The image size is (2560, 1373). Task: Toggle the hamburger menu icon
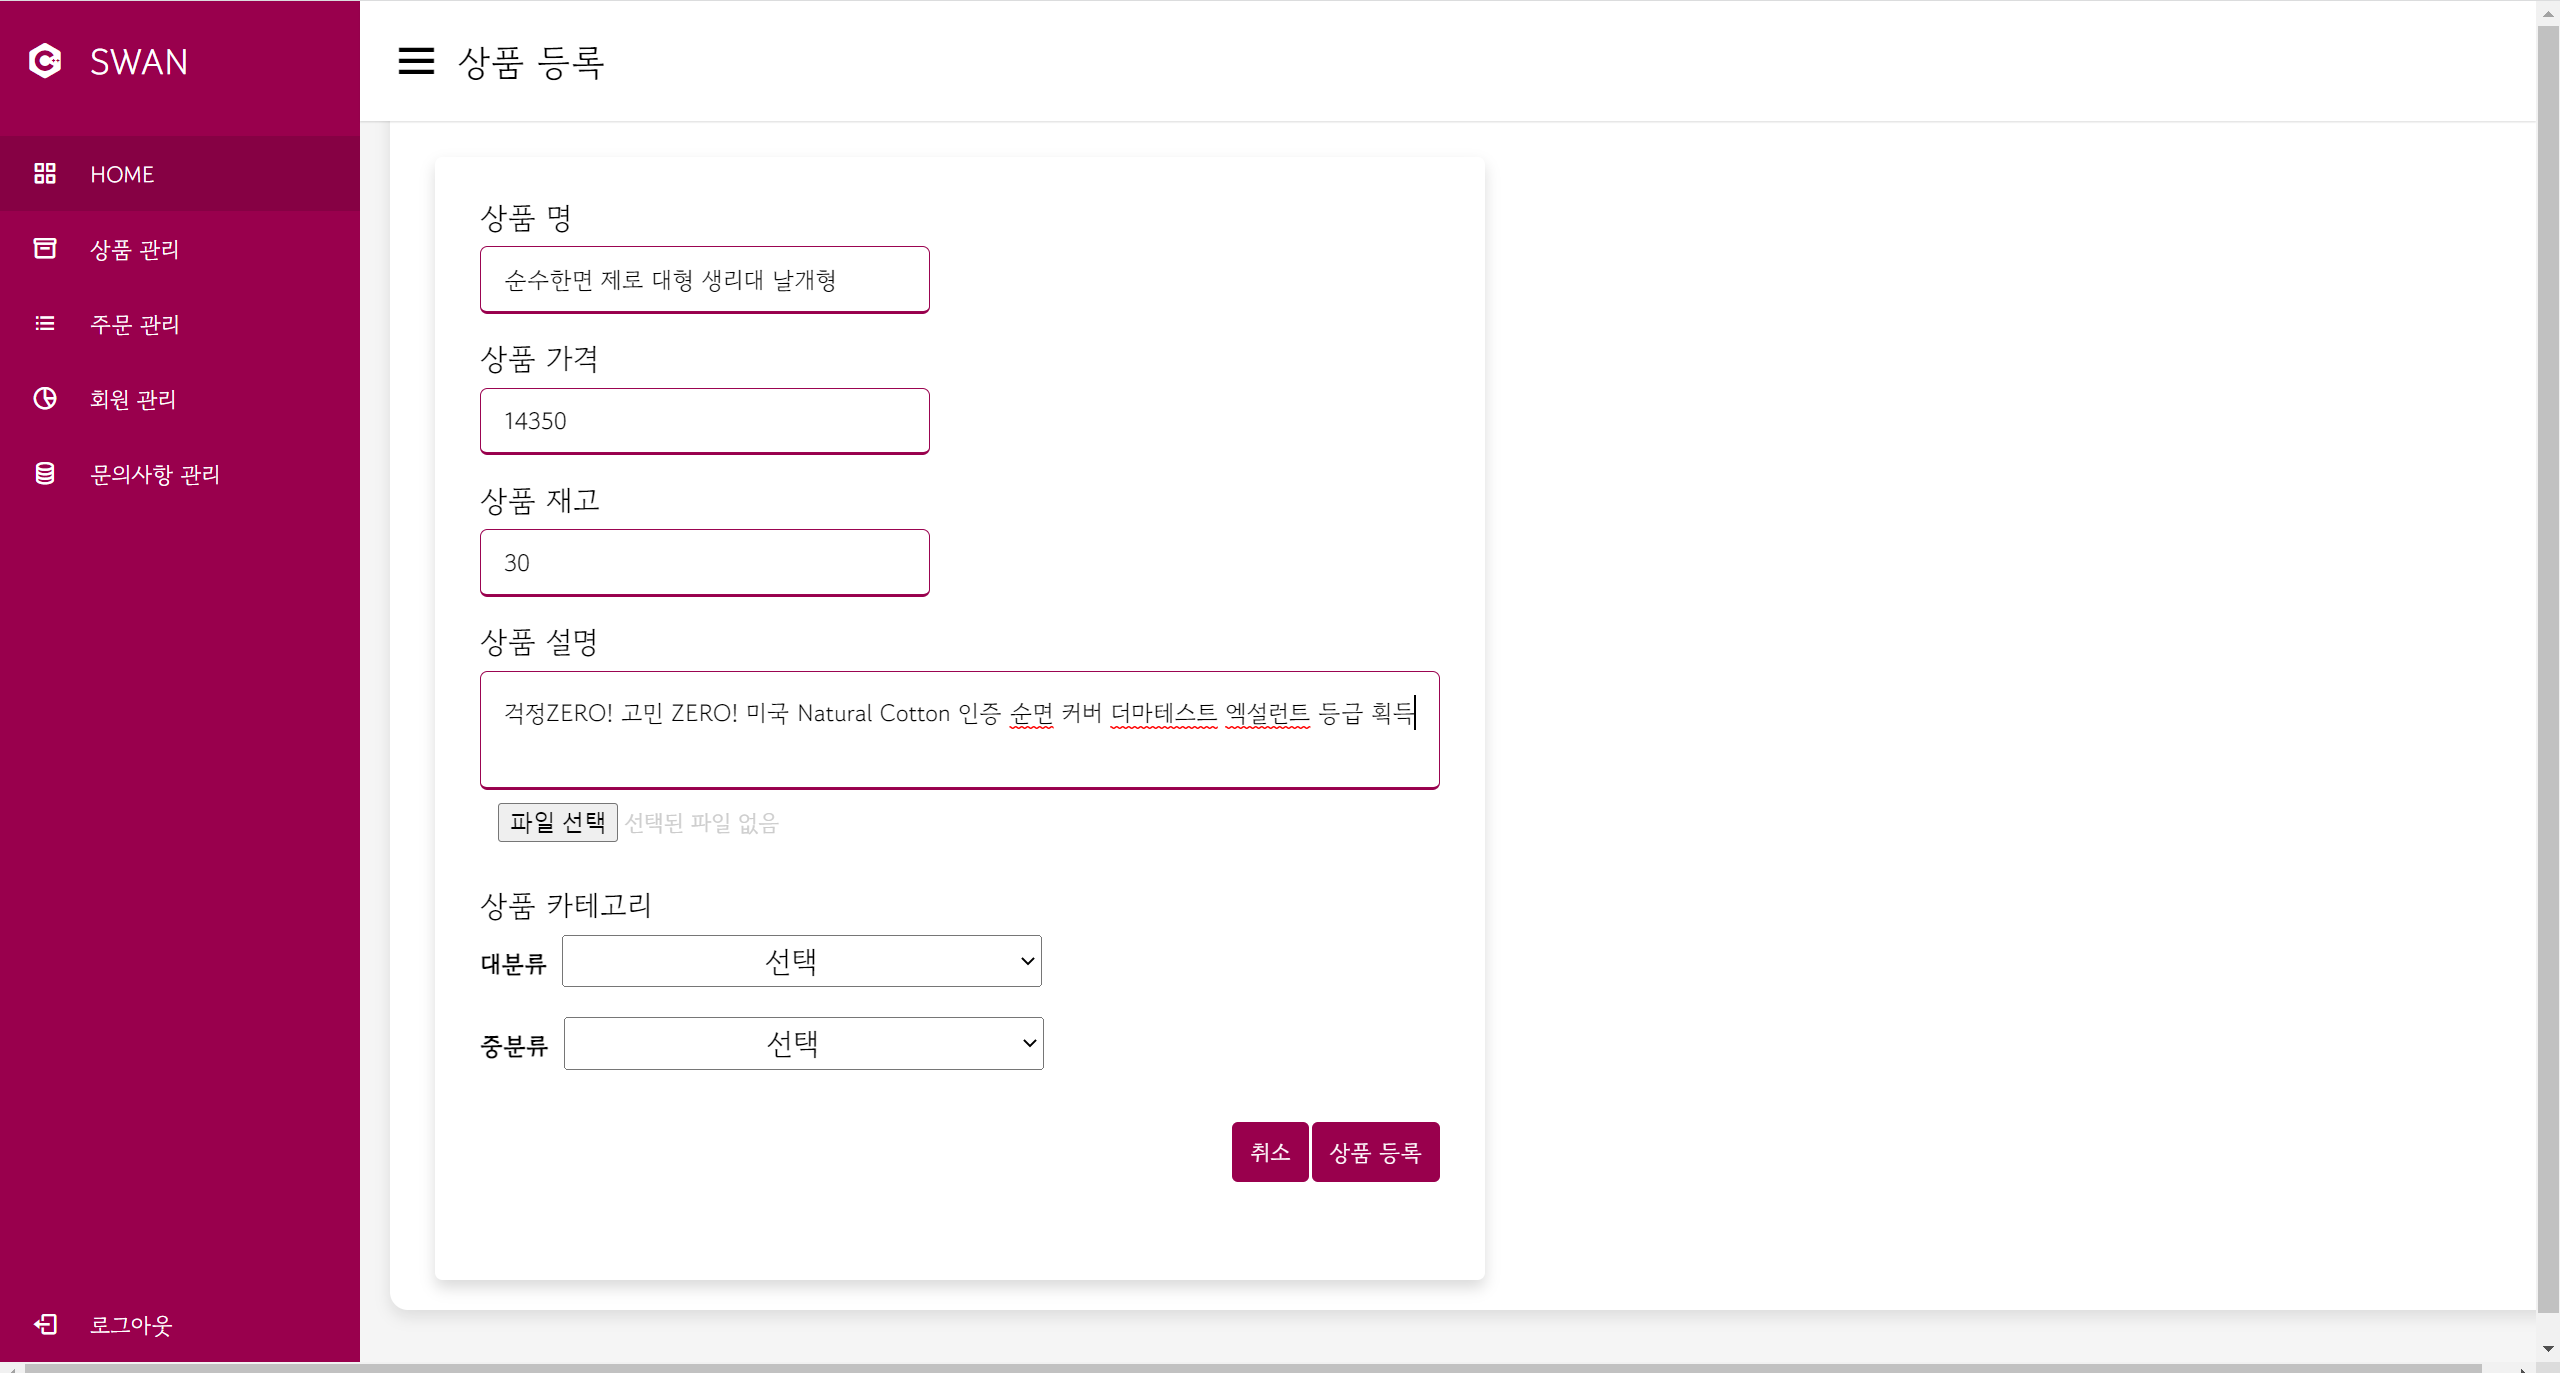(416, 61)
